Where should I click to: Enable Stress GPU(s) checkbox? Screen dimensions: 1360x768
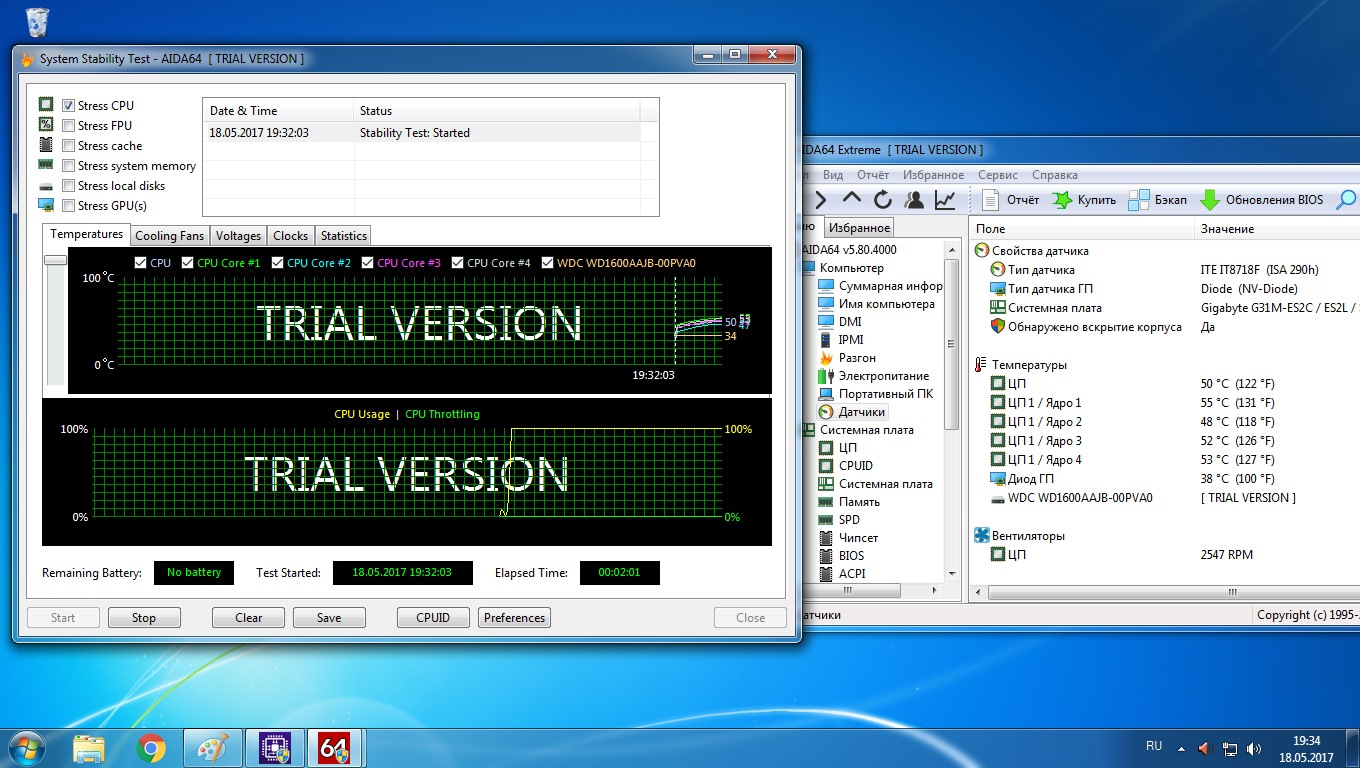[x=69, y=206]
